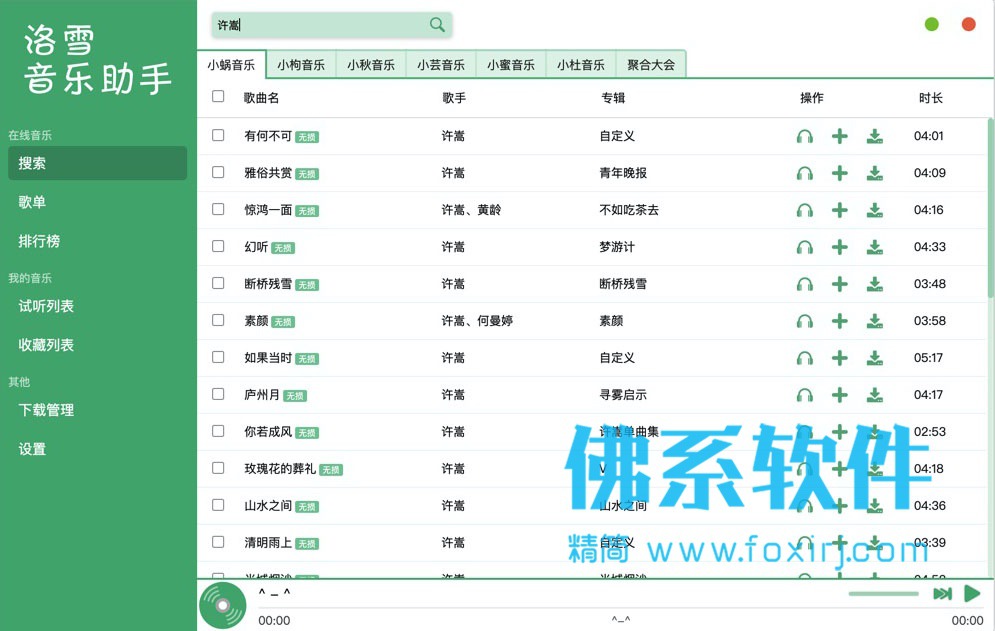This screenshot has width=995, height=631.
Task: Download the song 如果当时
Action: click(x=874, y=358)
